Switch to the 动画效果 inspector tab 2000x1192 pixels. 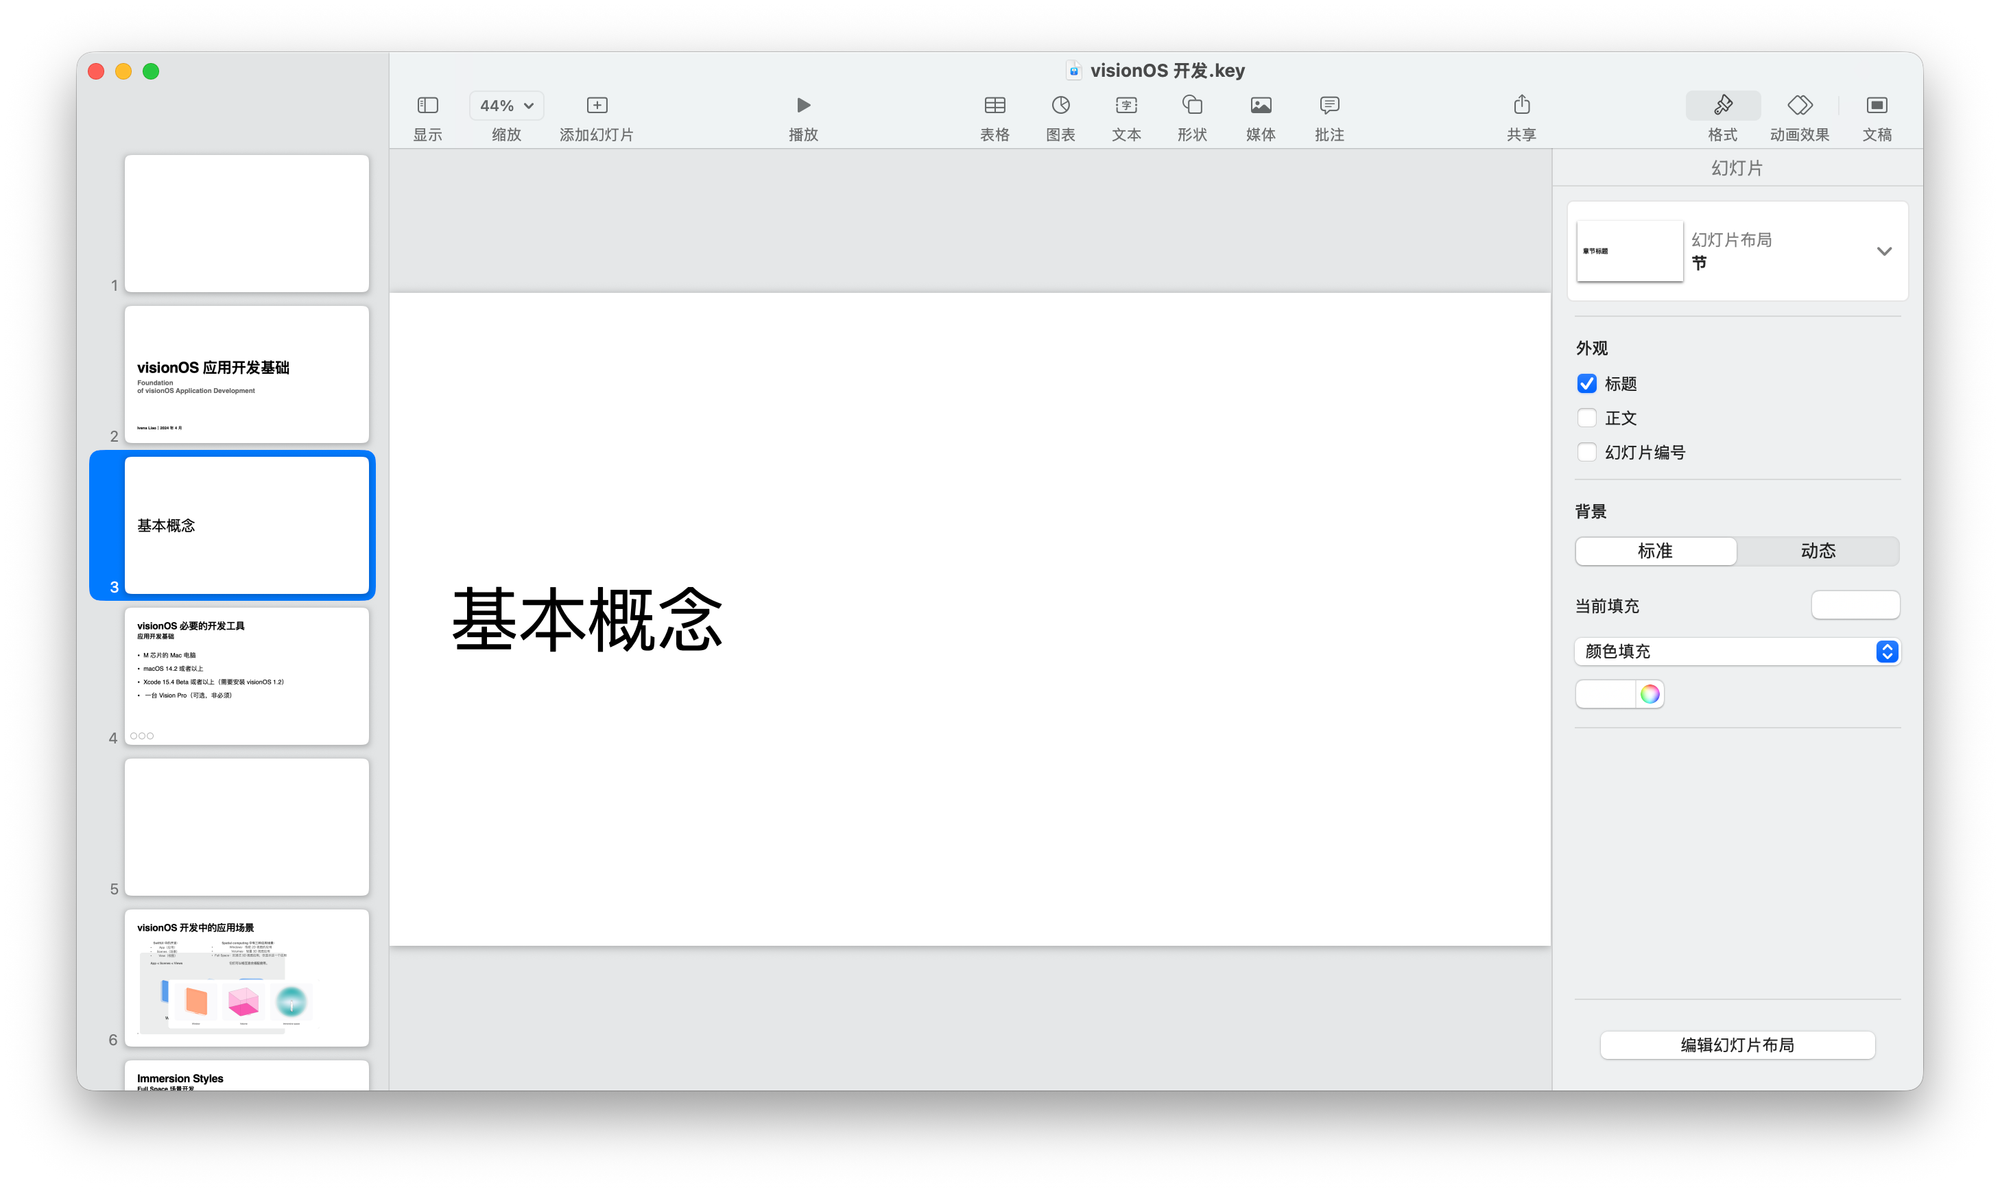[x=1799, y=105]
